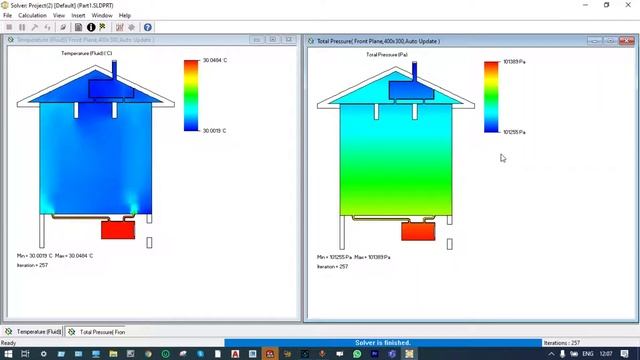Click Iteration = 257 under pressure plot
Image resolution: width=640 pixels, height=360 pixels.
point(333,267)
